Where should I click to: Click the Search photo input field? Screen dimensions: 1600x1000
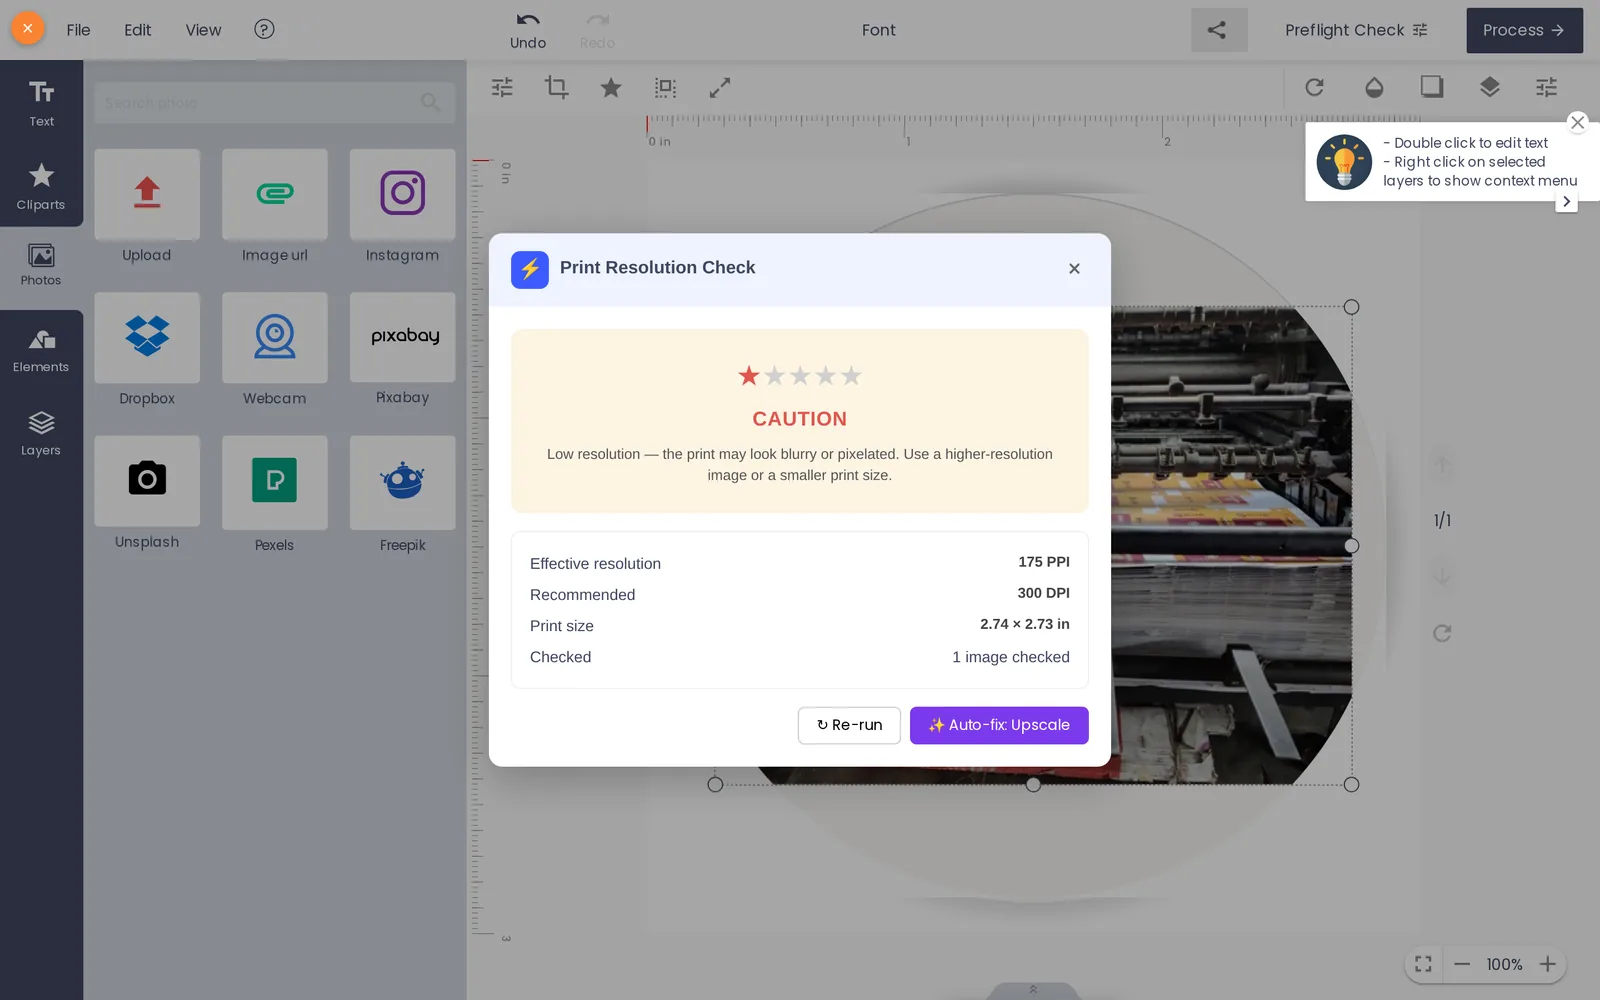[x=274, y=103]
